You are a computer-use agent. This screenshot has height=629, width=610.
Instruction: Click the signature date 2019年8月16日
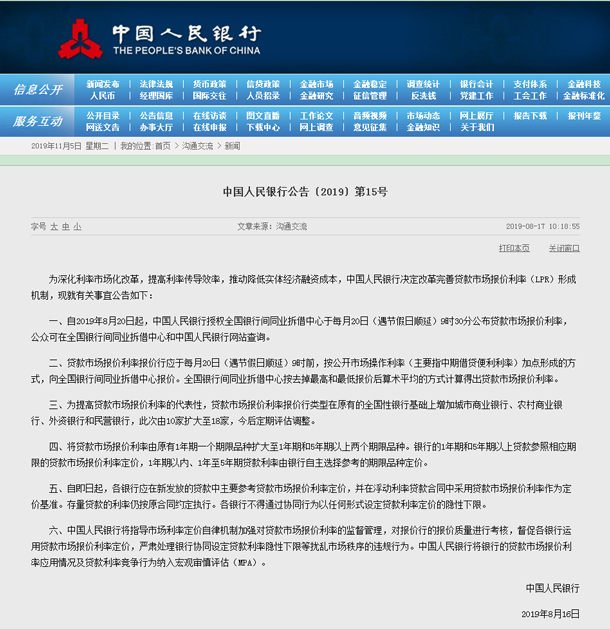pyautogui.click(x=551, y=614)
